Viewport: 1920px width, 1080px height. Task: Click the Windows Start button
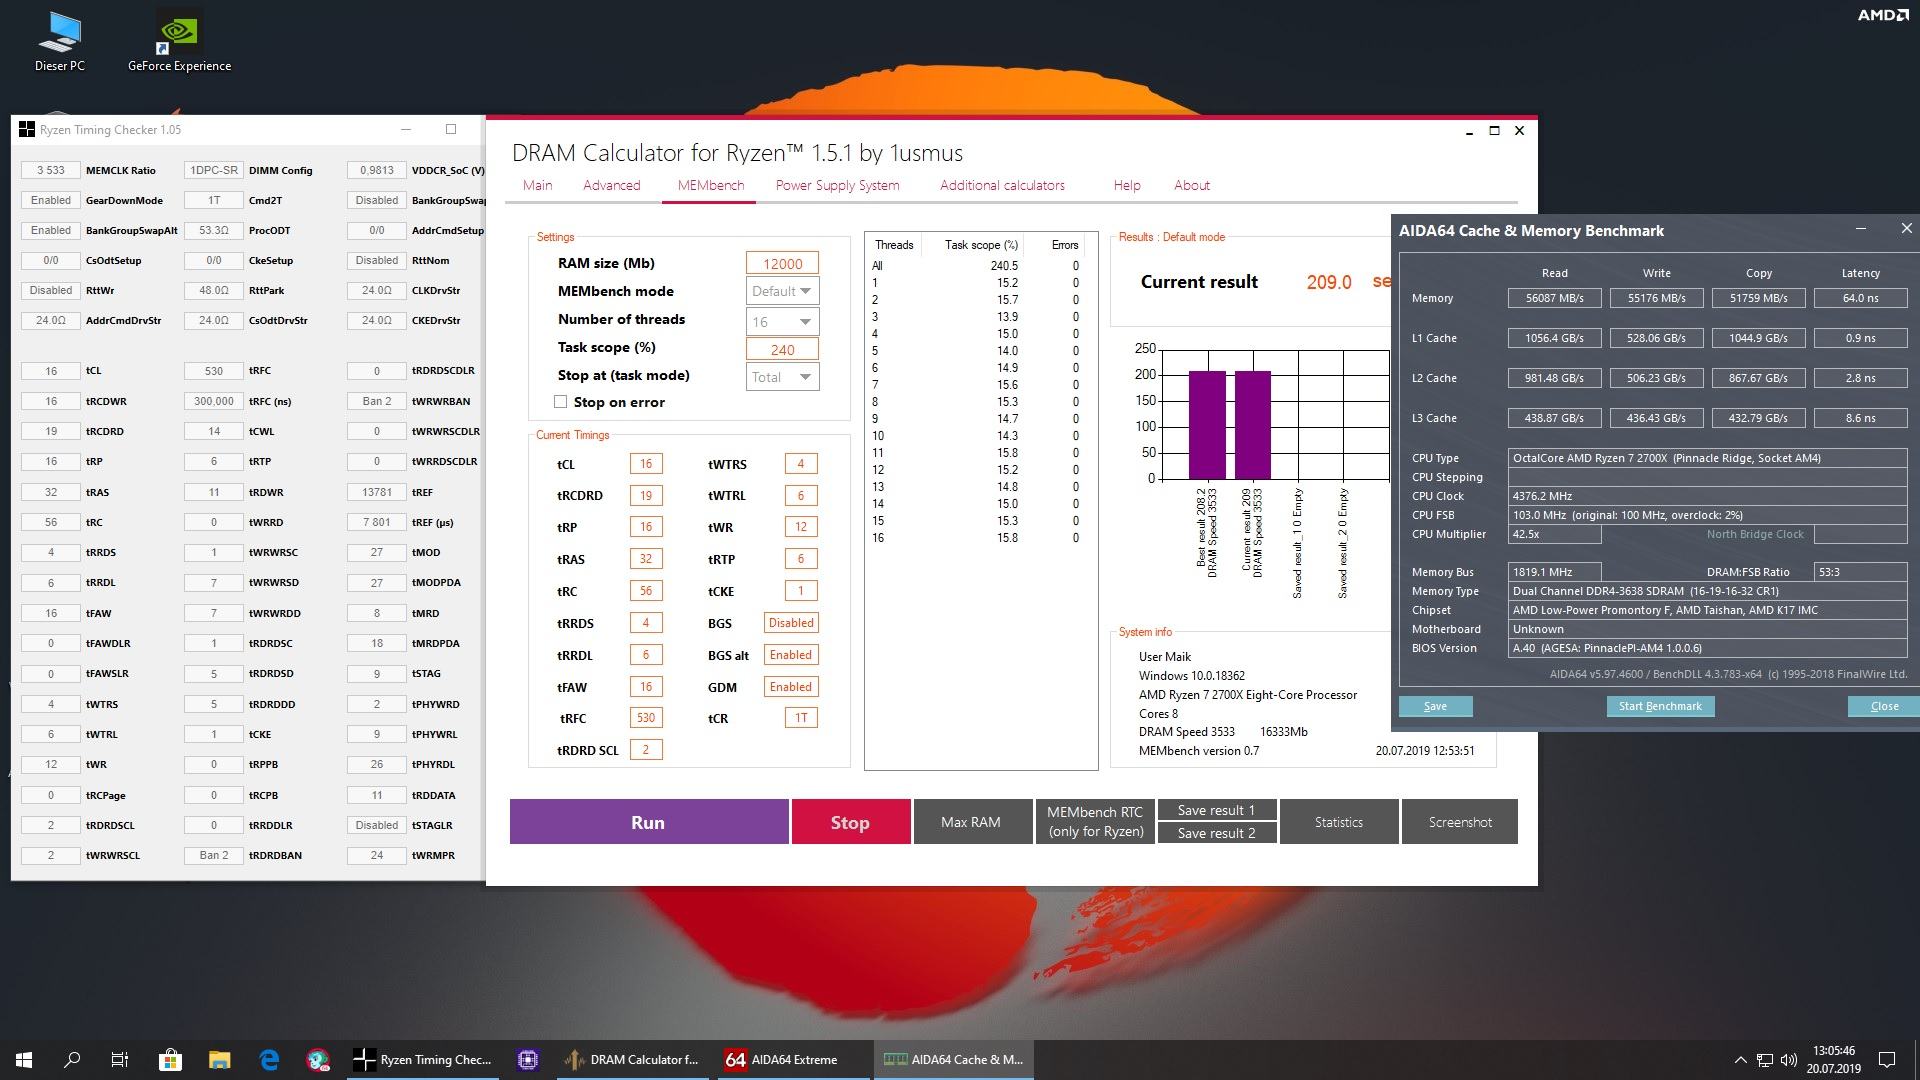click(x=24, y=1059)
